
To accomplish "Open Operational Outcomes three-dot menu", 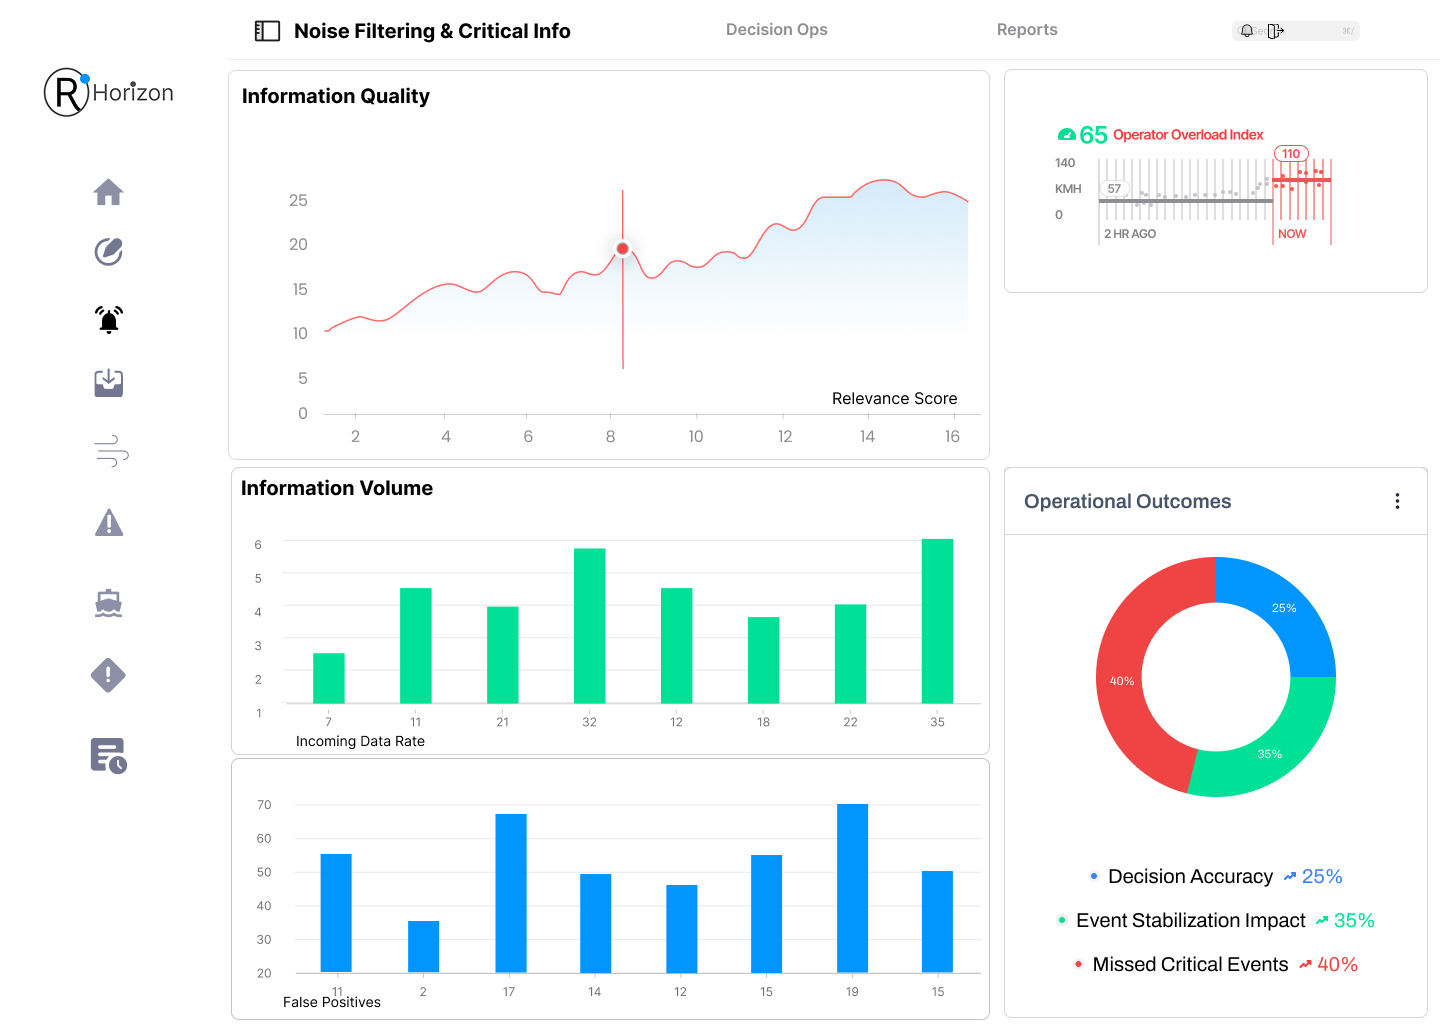I will pyautogui.click(x=1397, y=501).
